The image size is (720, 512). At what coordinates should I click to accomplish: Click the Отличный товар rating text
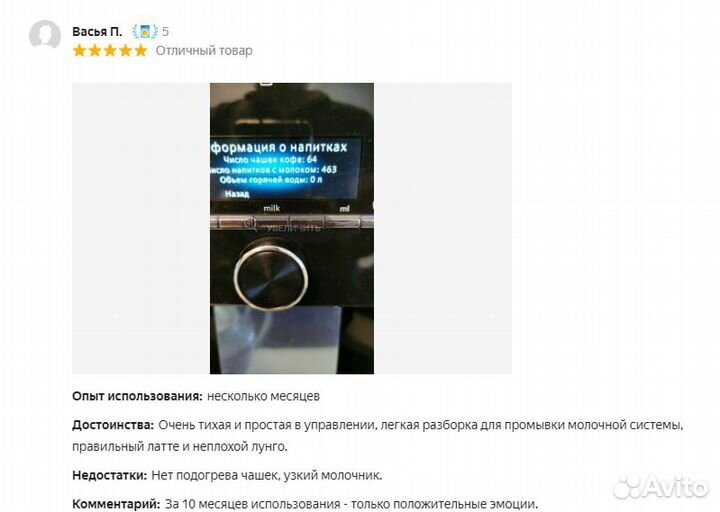[204, 51]
